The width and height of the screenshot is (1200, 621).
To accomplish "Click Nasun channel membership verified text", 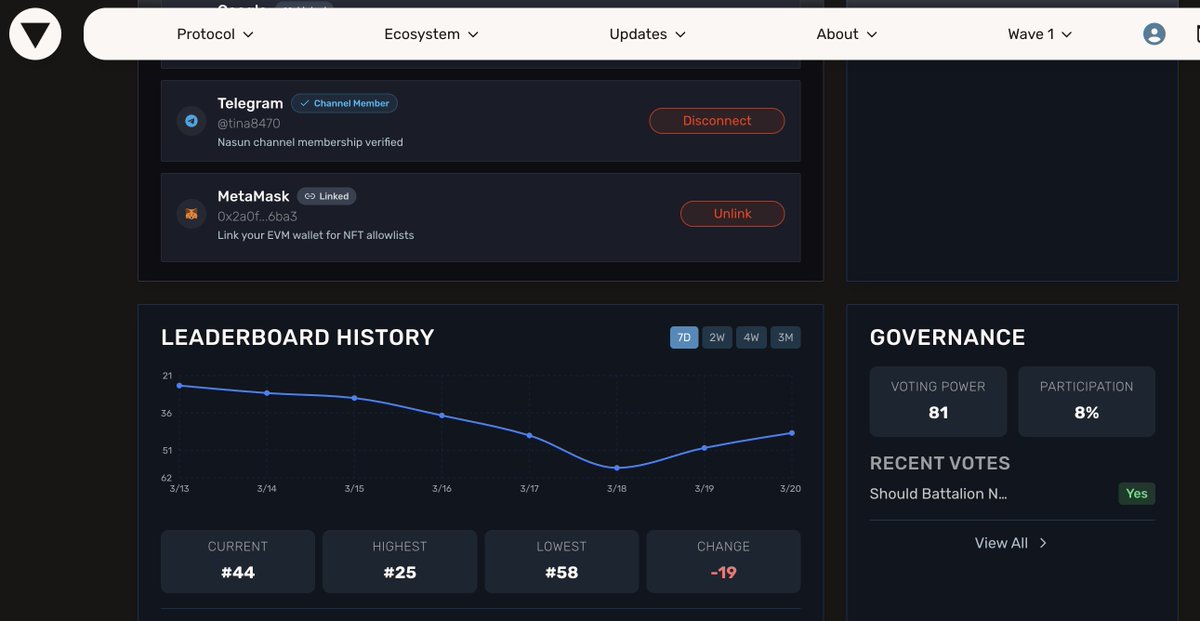I will [x=310, y=142].
